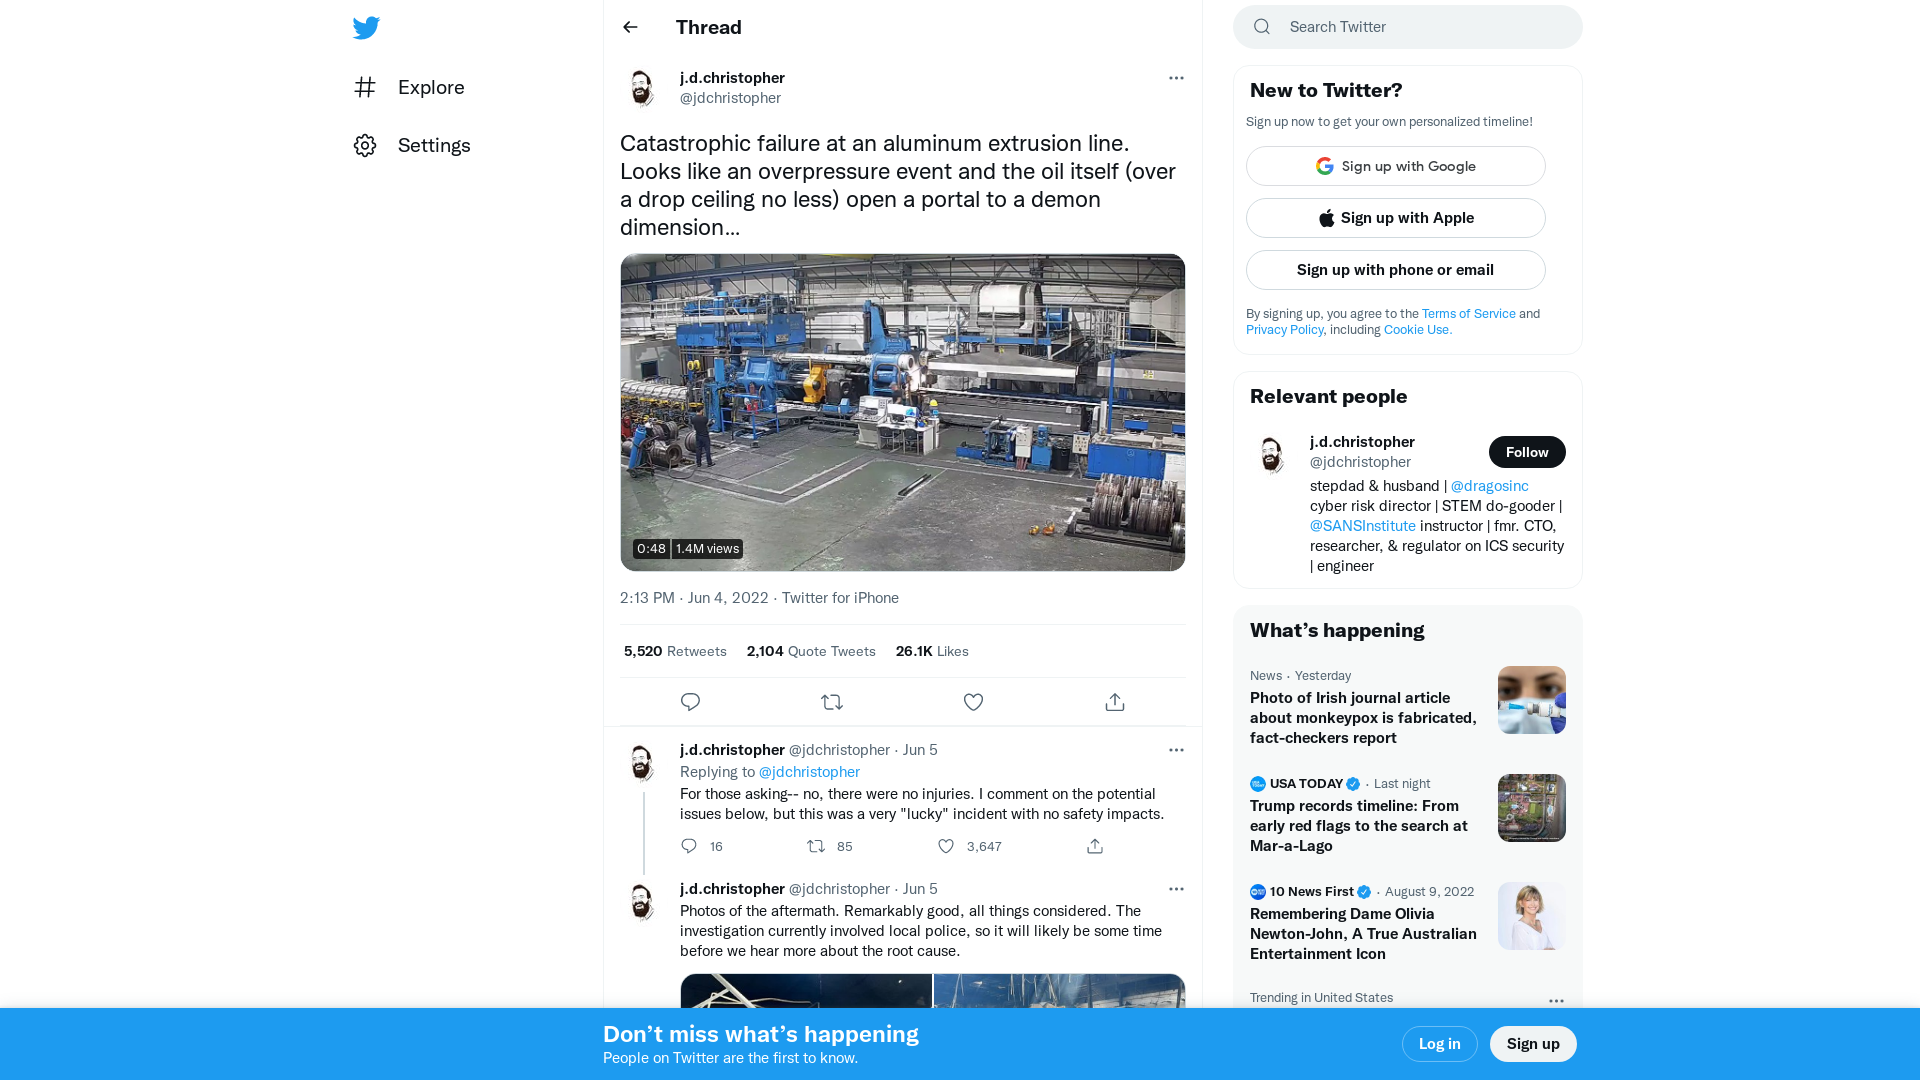Viewport: 1920px width, 1080px height.
Task: Open more options for the first reply
Action: 1176,750
